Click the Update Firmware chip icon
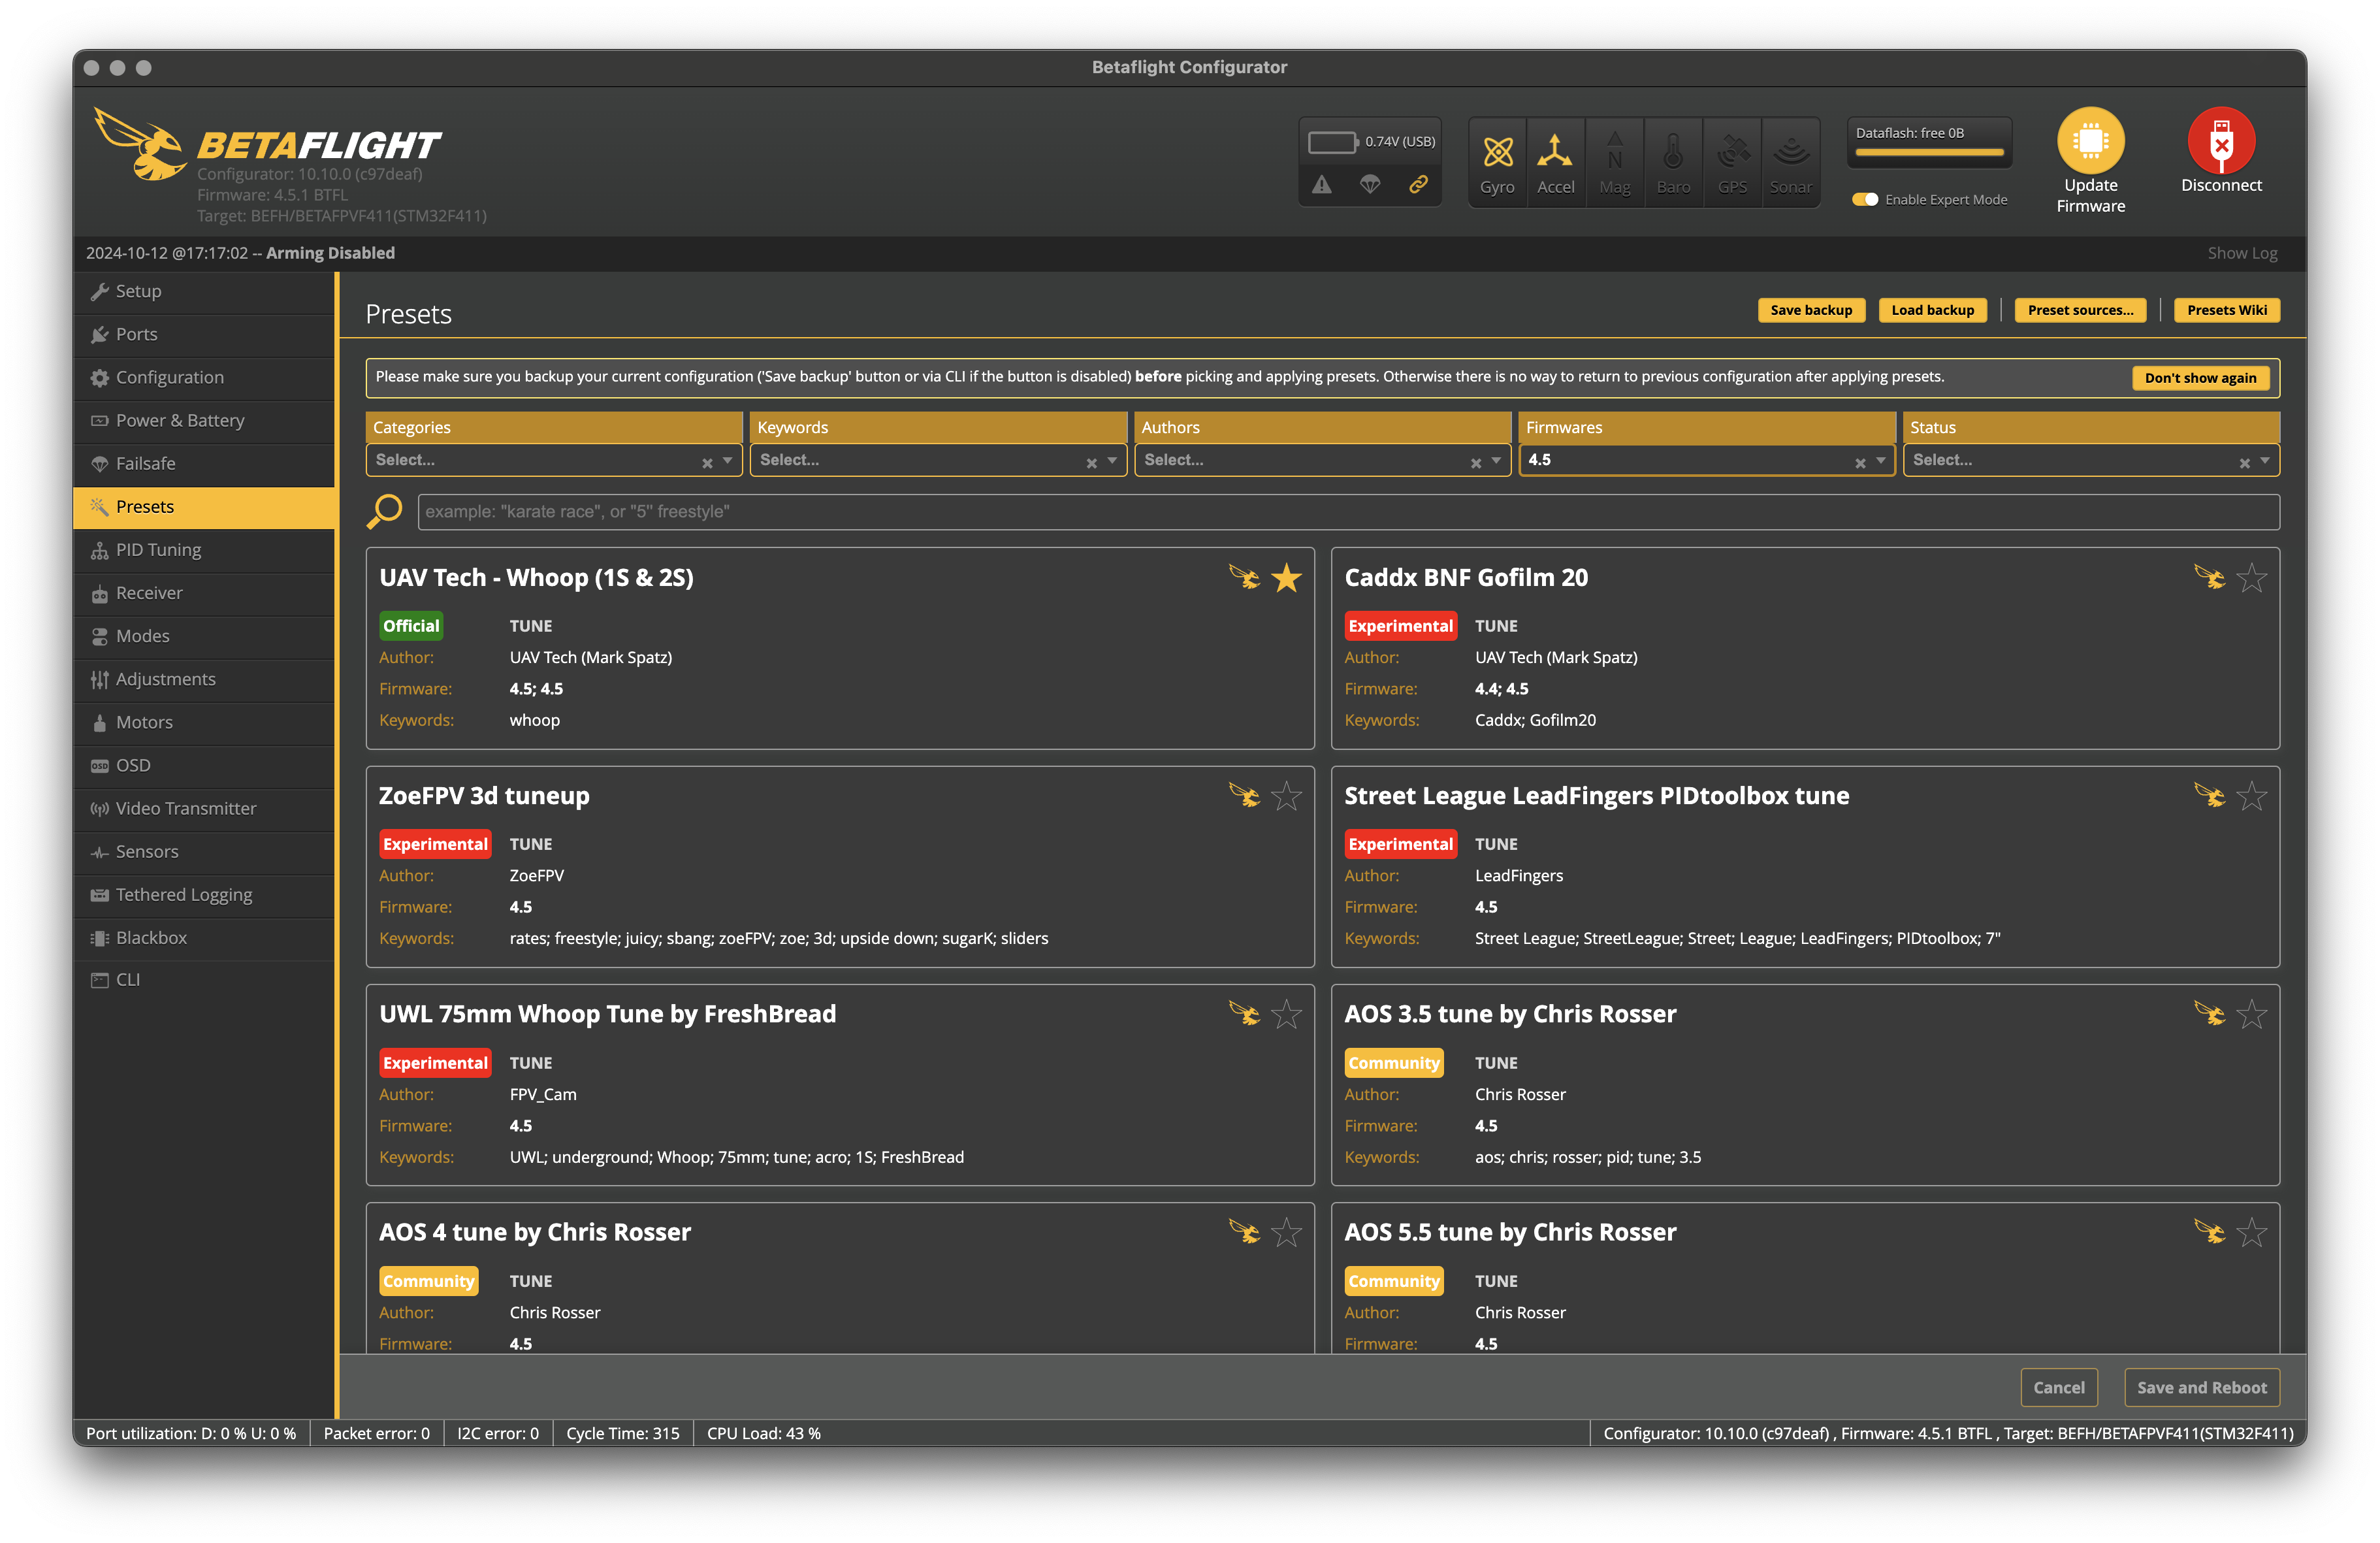 [2090, 140]
